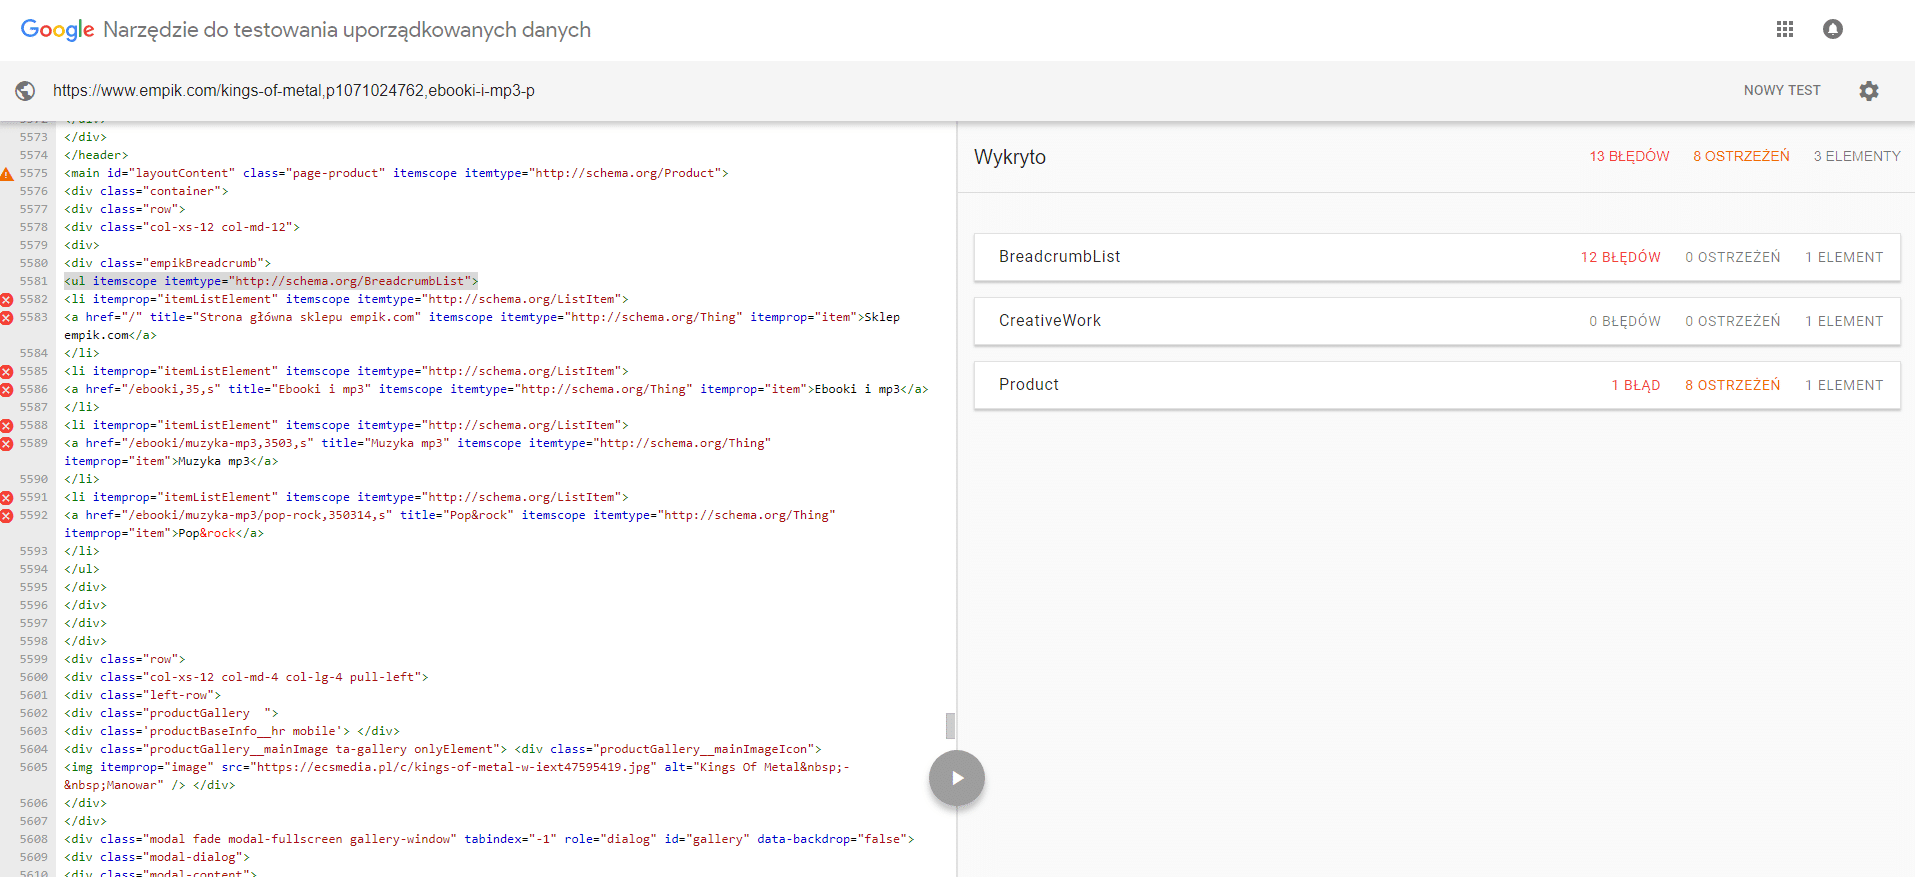Viewport: 1915px width, 877px height.
Task: Click the page title 'Narzędzie do testowania uporządkowanych danych'
Action: pyautogui.click(x=347, y=30)
